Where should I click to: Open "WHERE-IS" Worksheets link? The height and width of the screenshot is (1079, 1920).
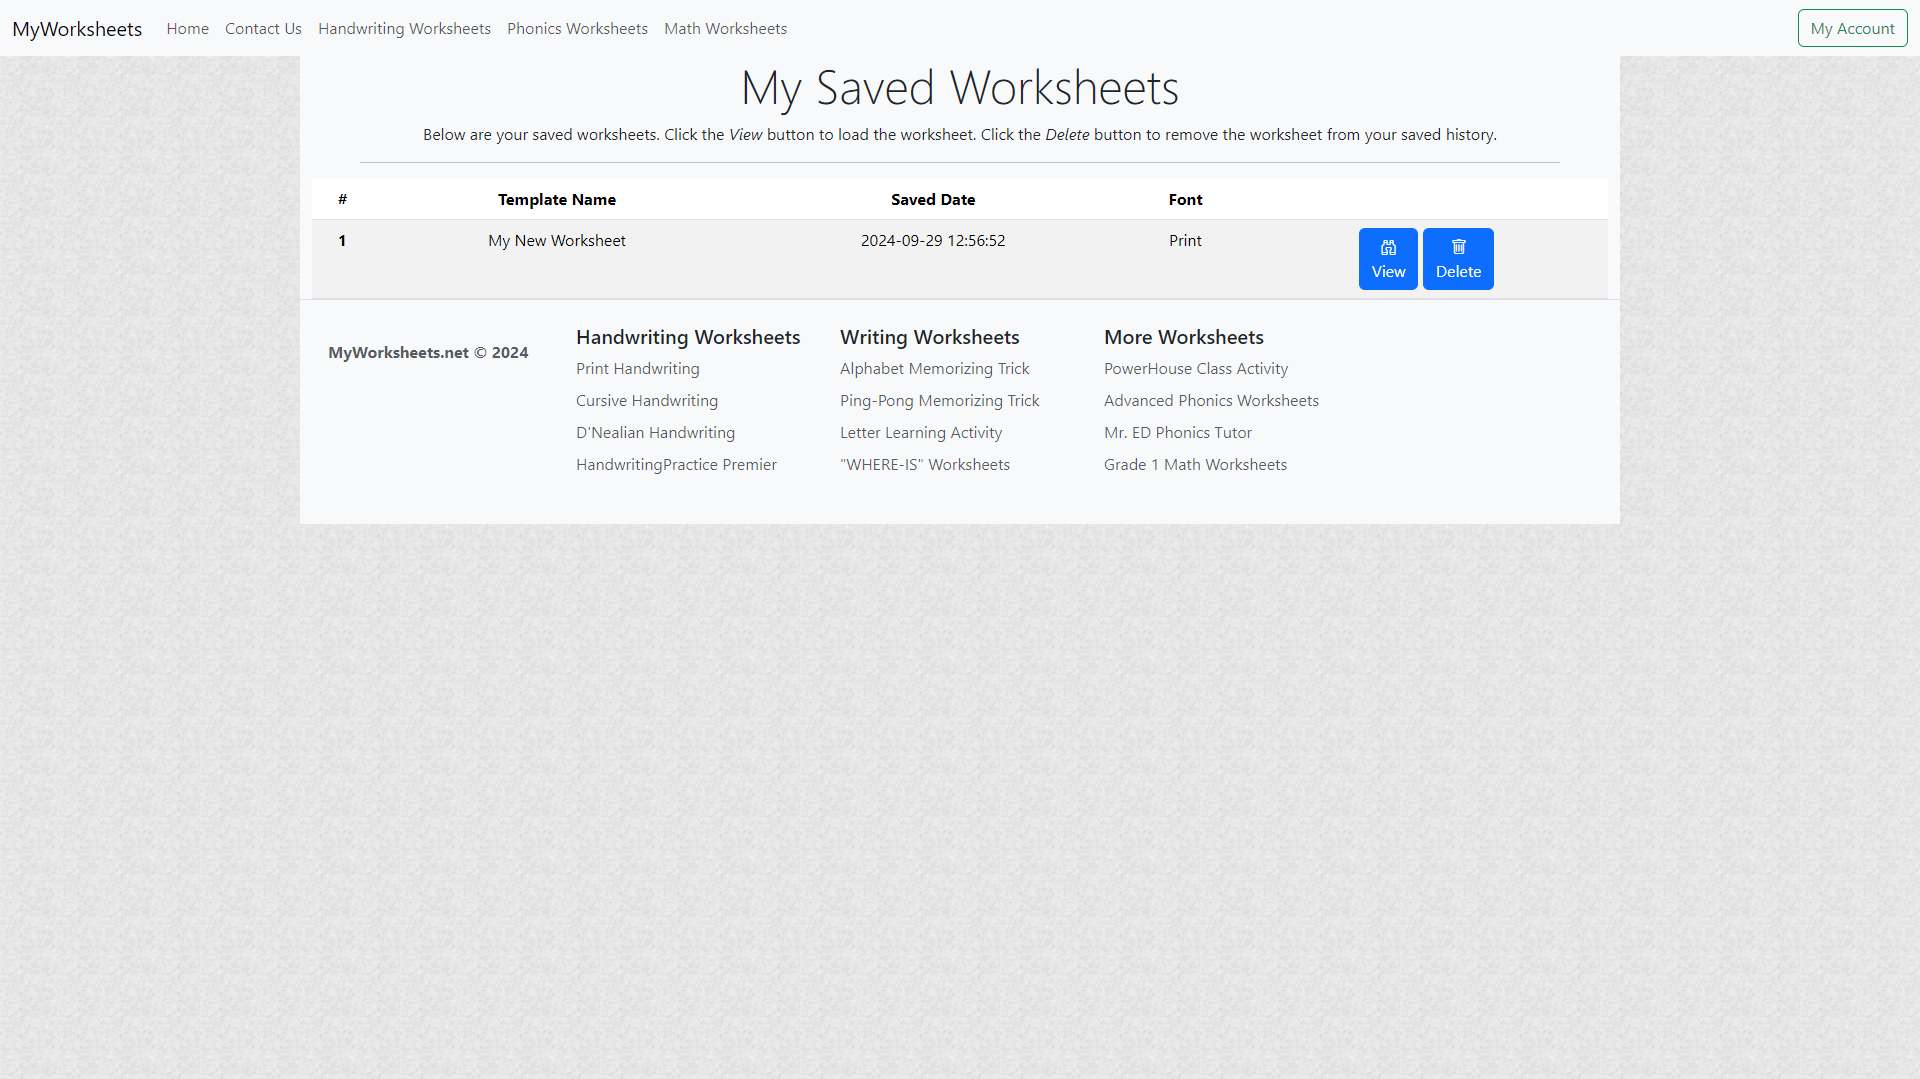click(925, 465)
